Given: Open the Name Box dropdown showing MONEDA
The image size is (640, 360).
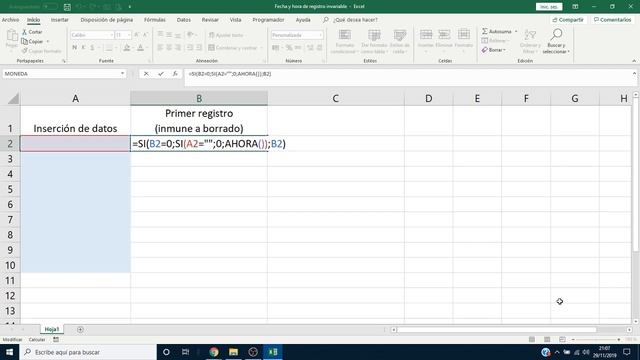Looking at the screenshot, I should (122, 74).
